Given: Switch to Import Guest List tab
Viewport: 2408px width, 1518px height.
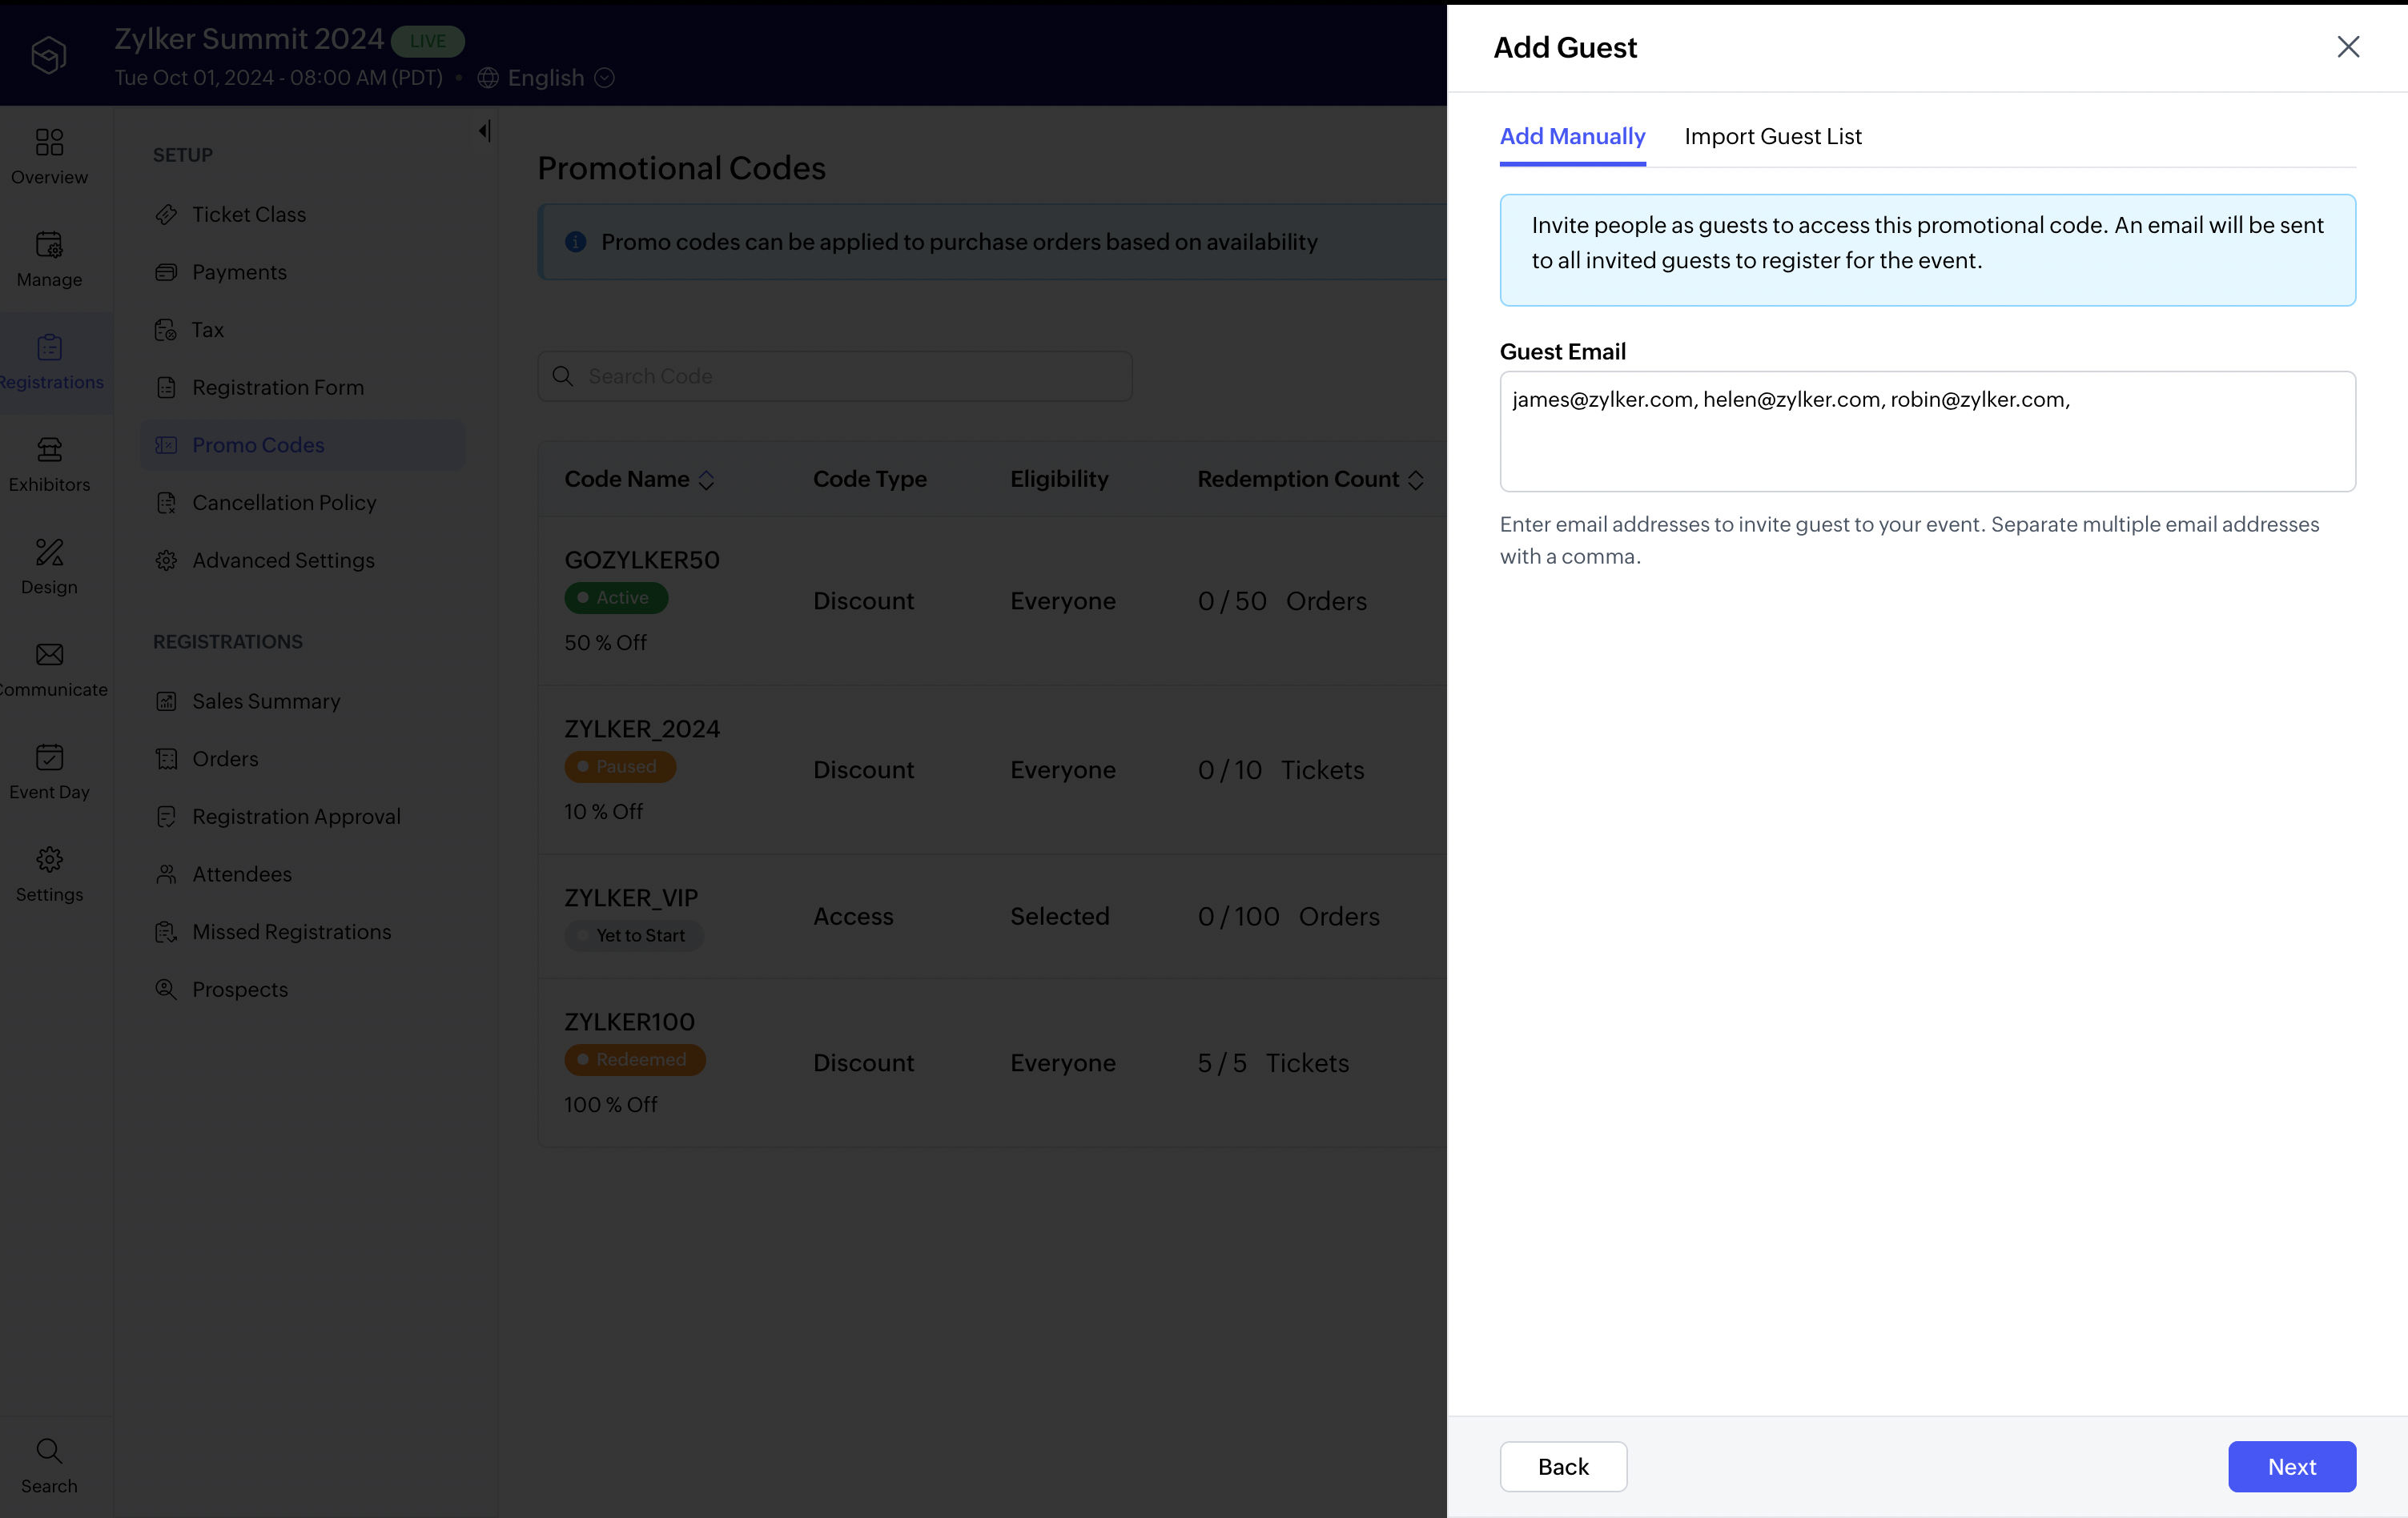Looking at the screenshot, I should 1772,137.
